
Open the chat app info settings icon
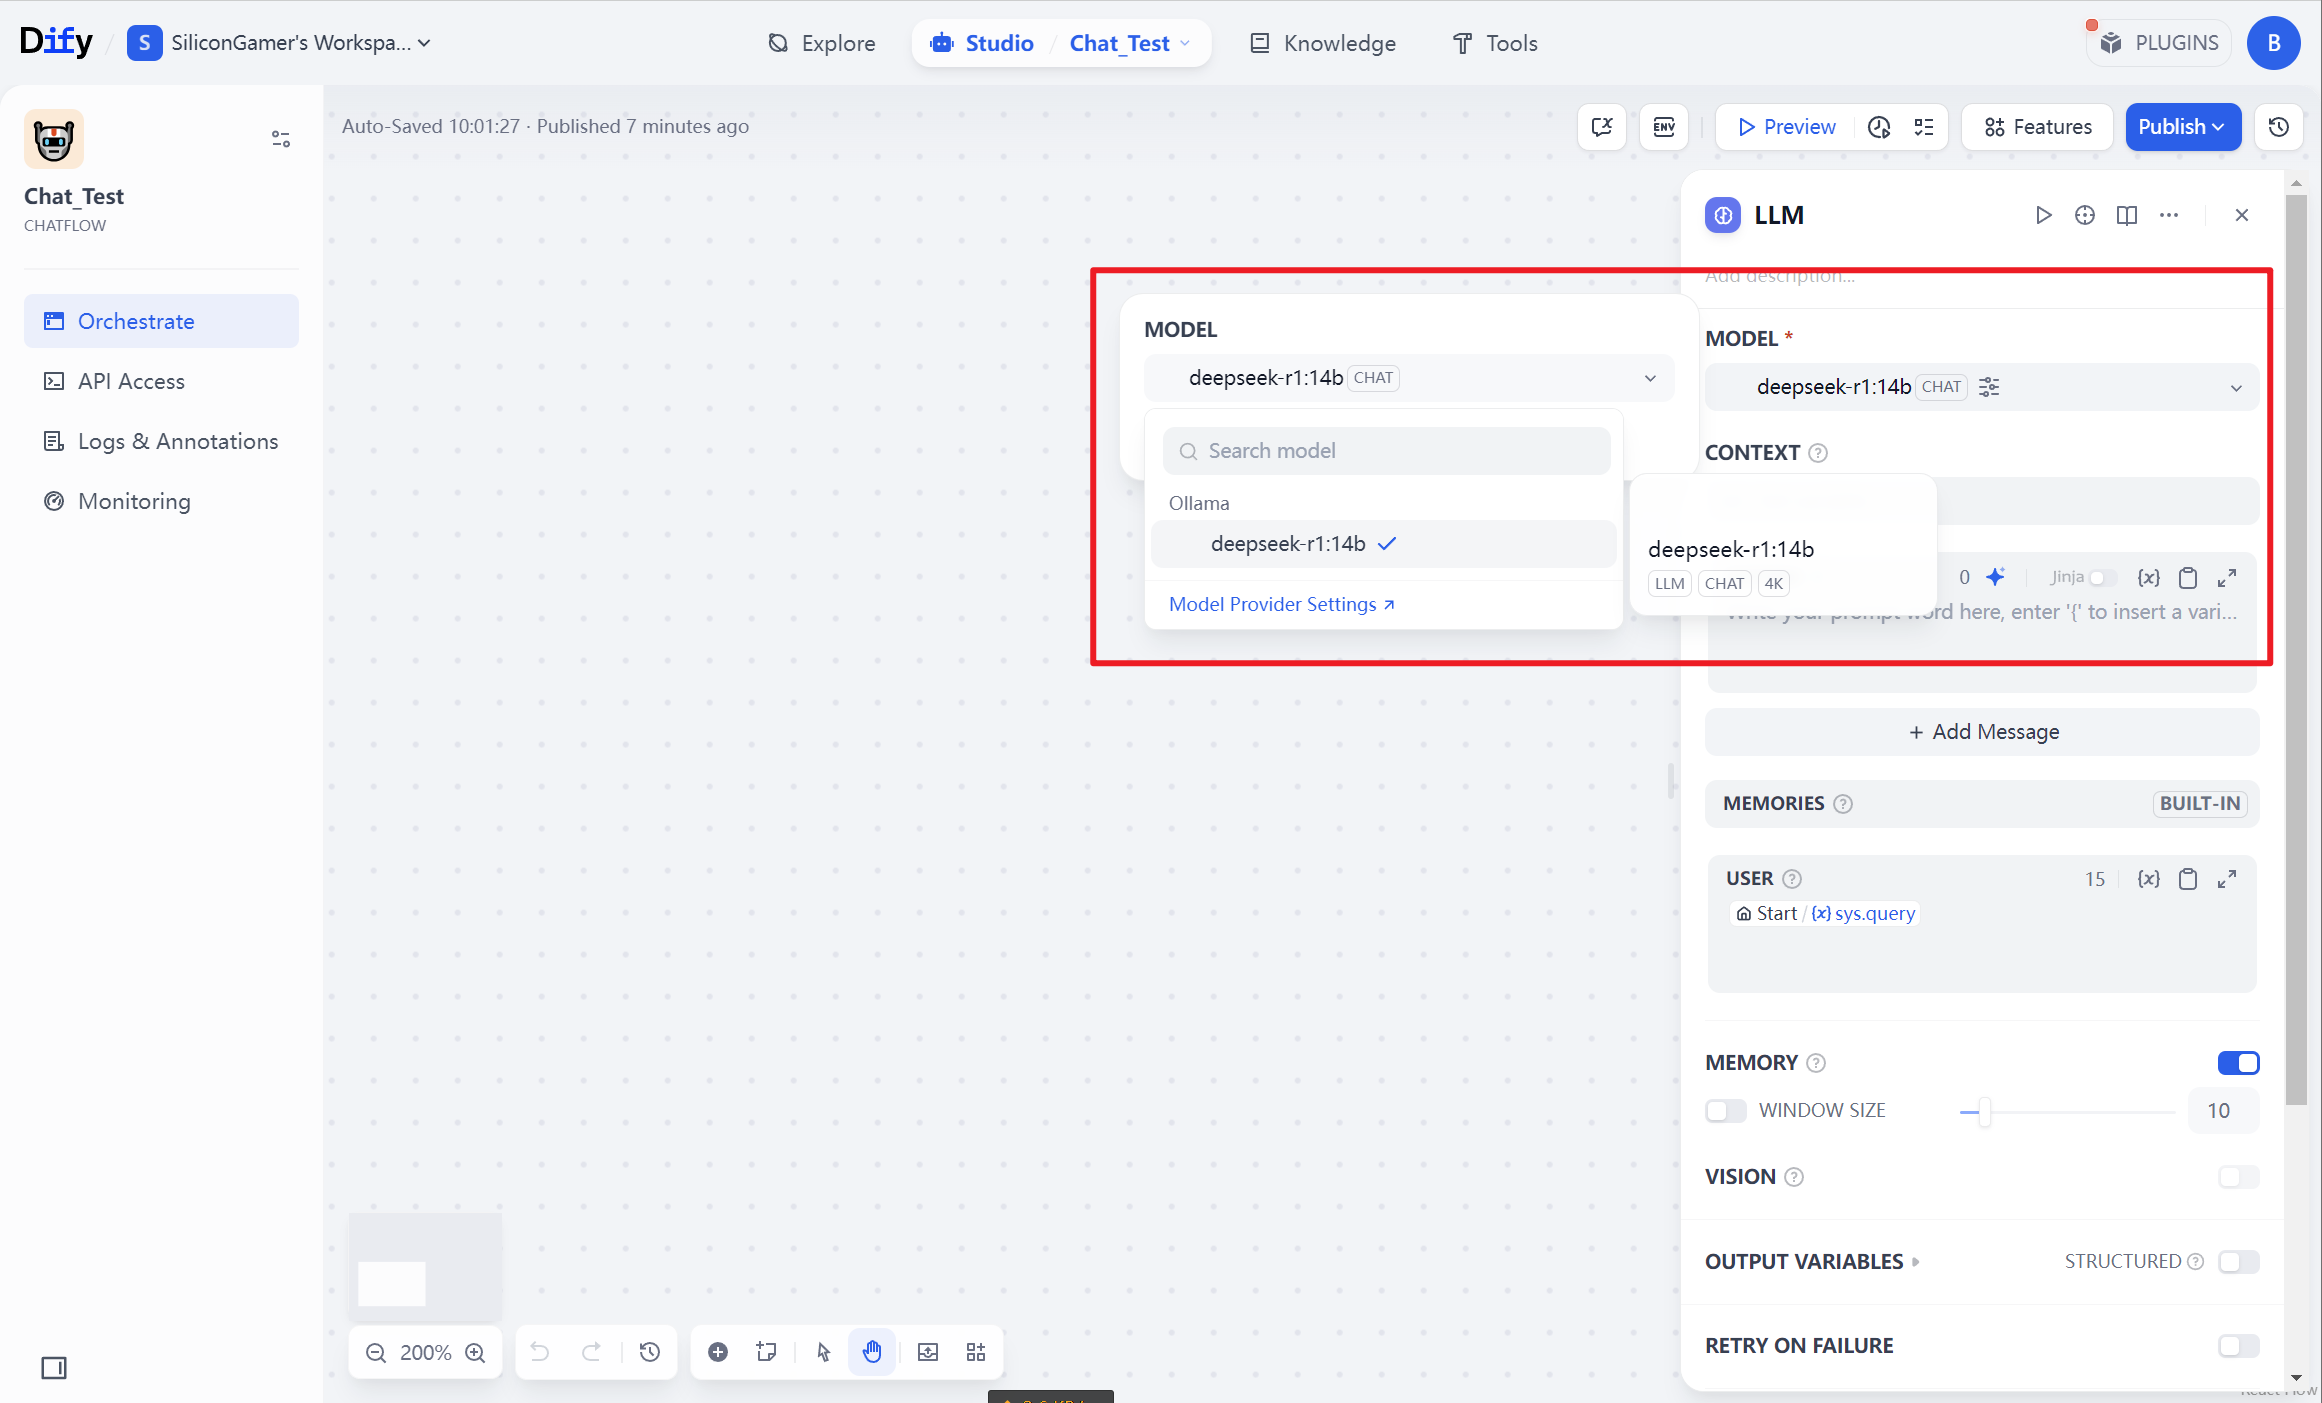pos(281,139)
